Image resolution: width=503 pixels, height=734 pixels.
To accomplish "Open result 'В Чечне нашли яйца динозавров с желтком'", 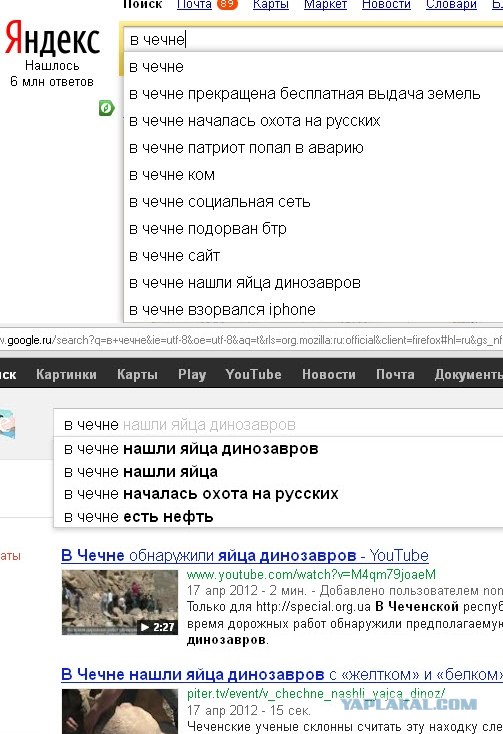I will click(x=282, y=674).
